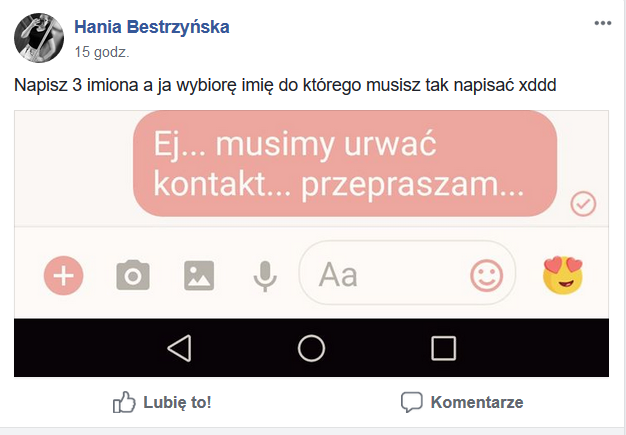Image resolution: width=626 pixels, height=435 pixels.
Task: Click the Lubię to! button
Action: pos(162,402)
